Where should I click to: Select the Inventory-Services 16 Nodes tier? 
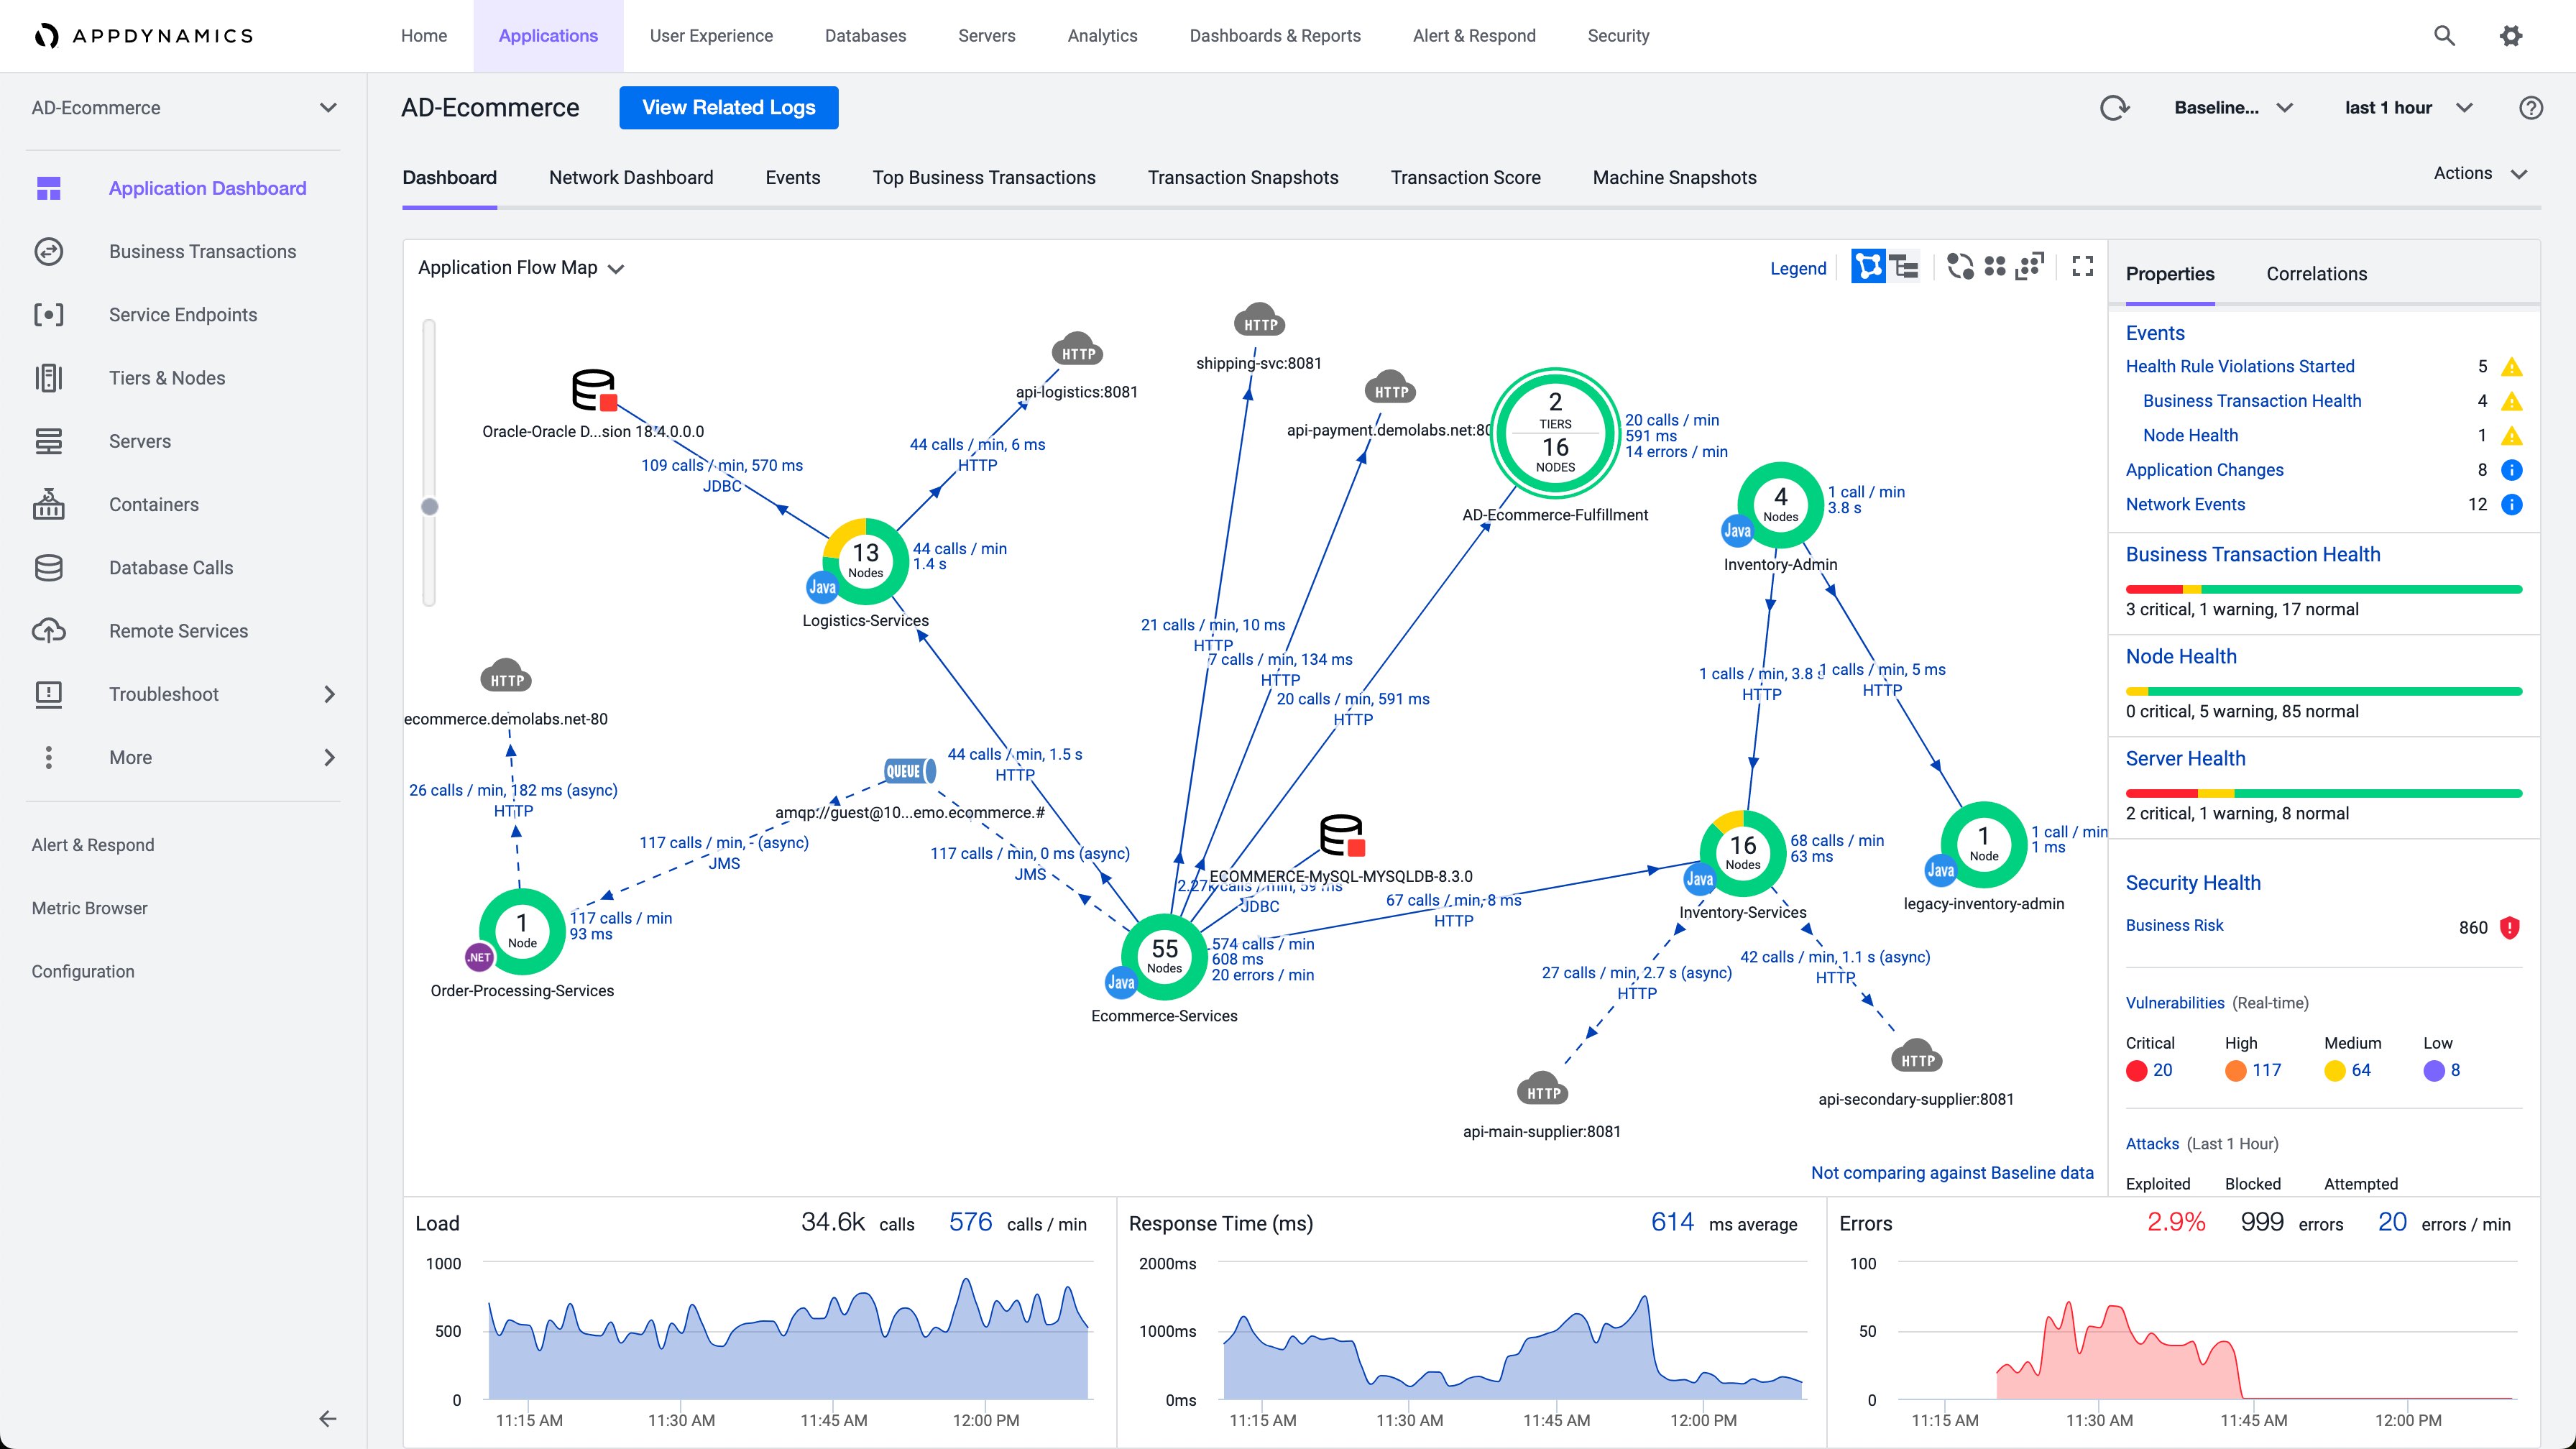pos(1742,853)
